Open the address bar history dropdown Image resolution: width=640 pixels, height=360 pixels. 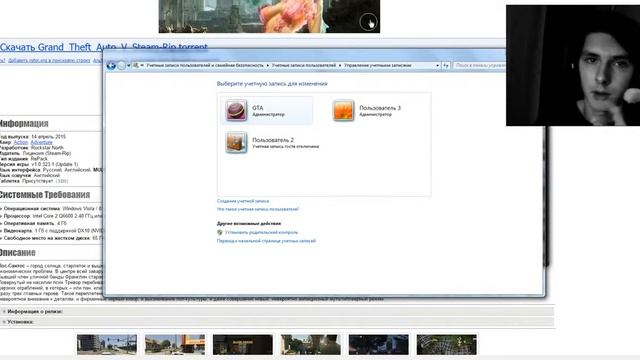coord(437,65)
